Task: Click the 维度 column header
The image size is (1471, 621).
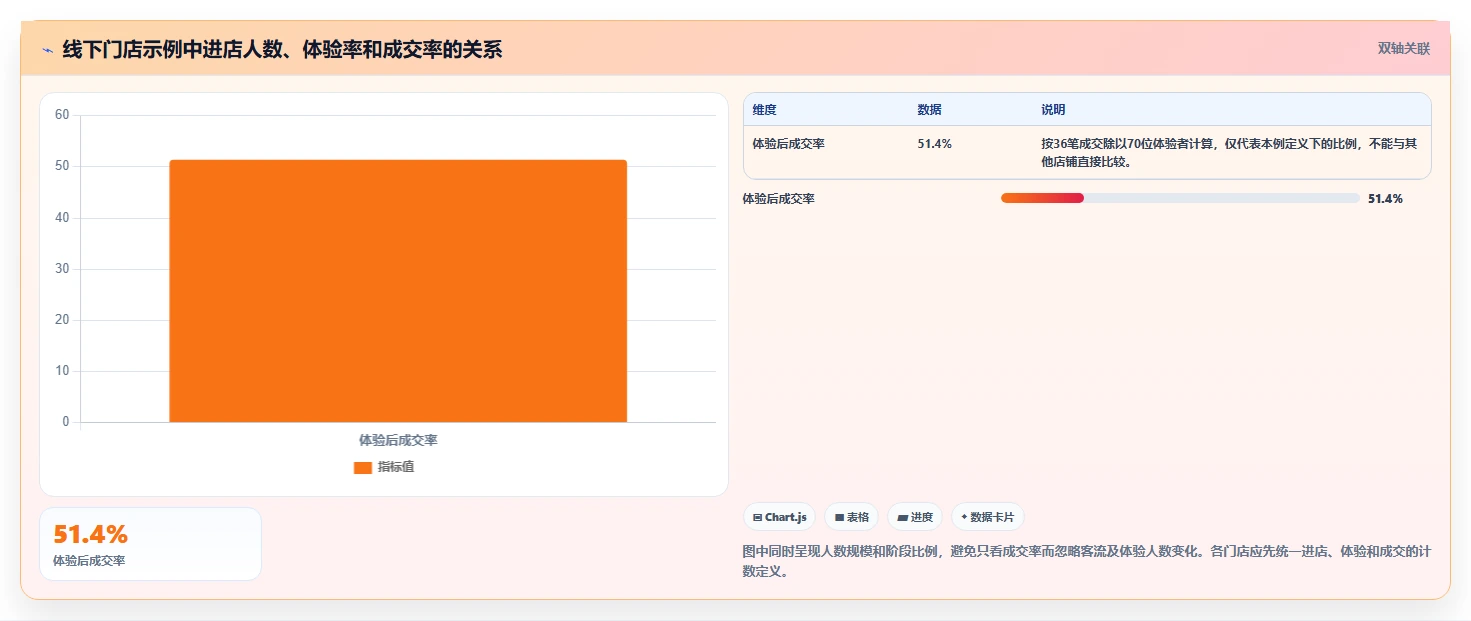Action: (x=765, y=110)
